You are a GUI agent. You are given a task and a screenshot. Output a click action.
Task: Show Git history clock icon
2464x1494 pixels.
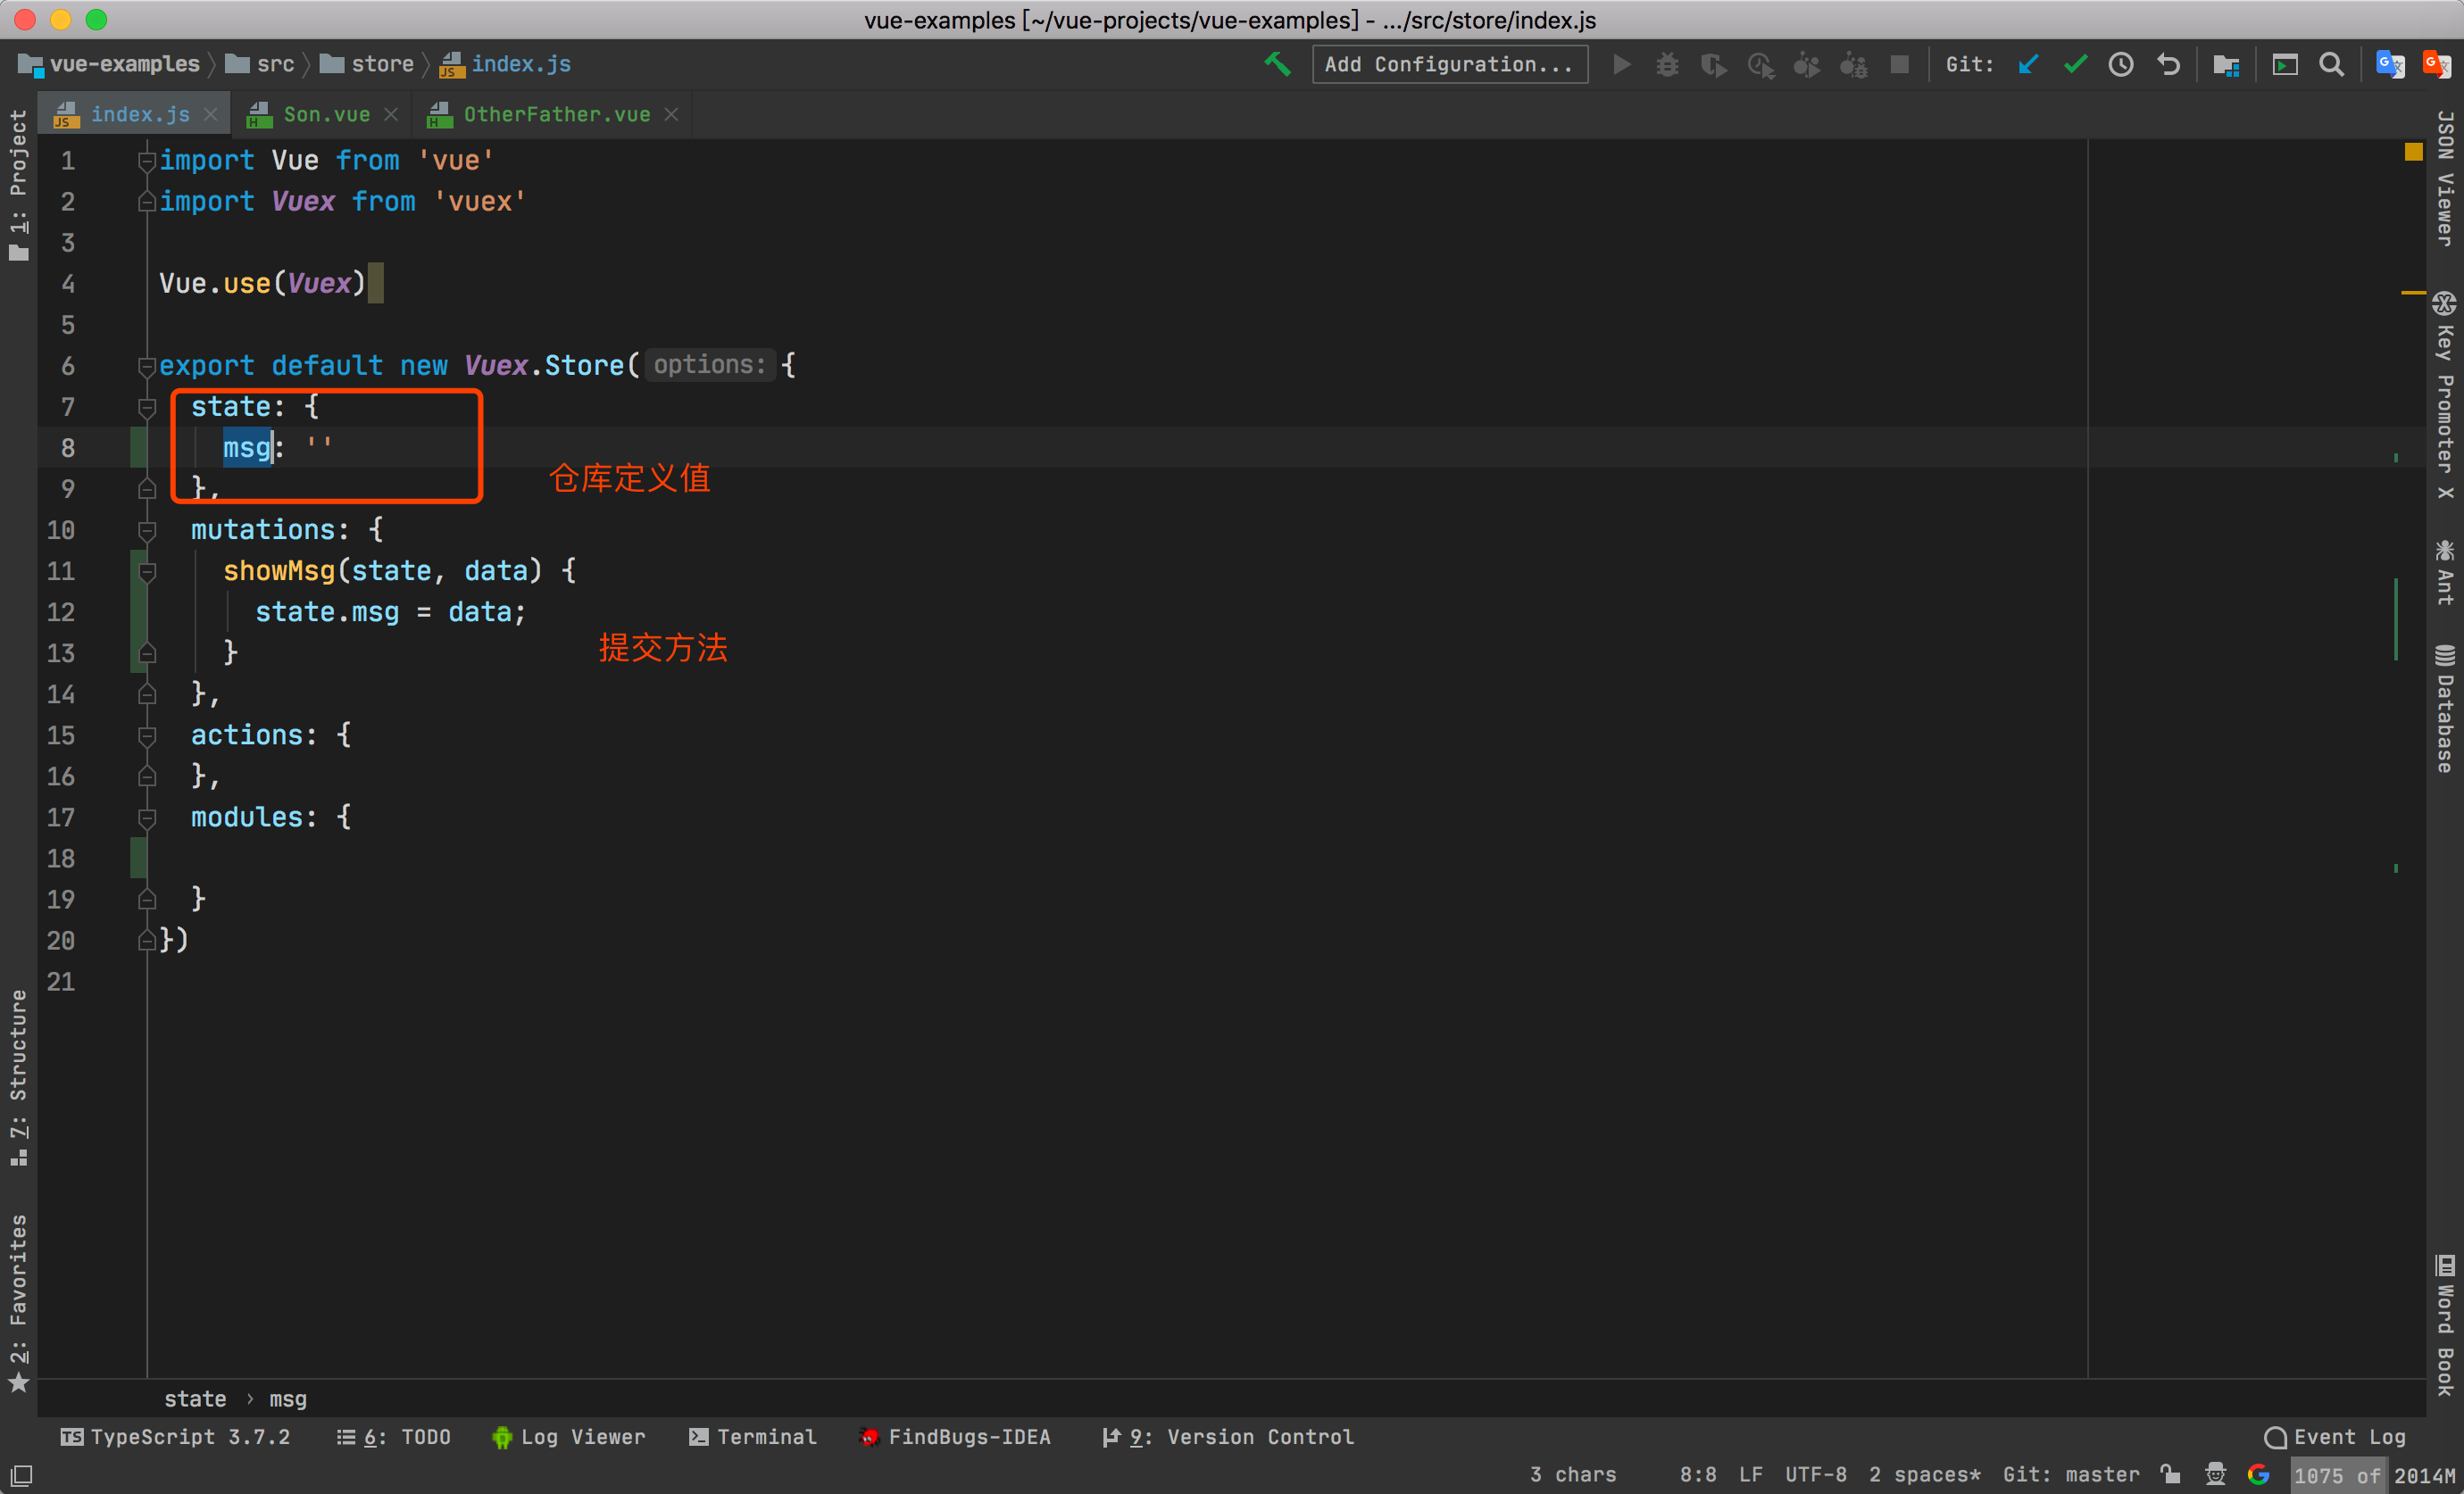2121,65
